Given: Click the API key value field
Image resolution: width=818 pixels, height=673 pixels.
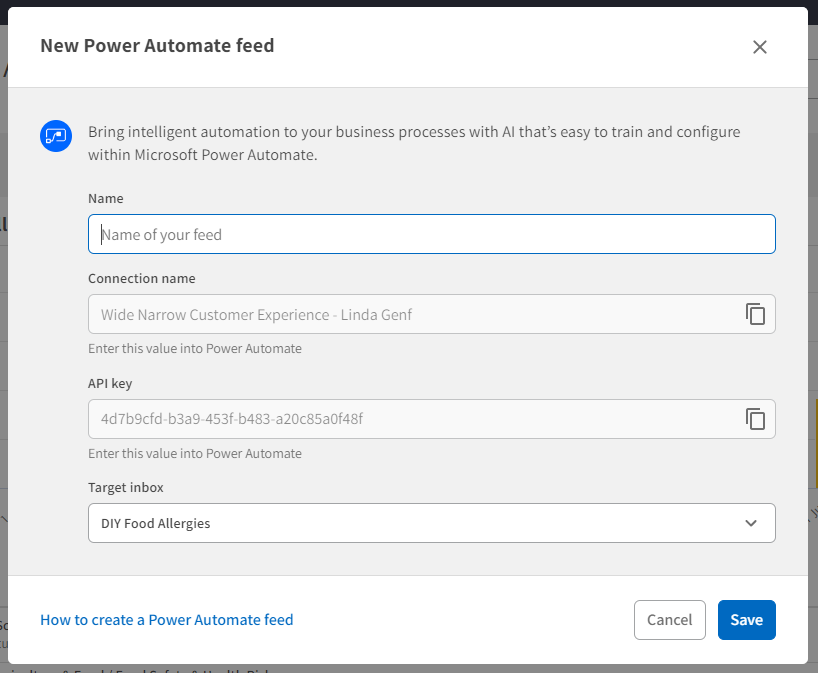Looking at the screenshot, I should (410, 419).
